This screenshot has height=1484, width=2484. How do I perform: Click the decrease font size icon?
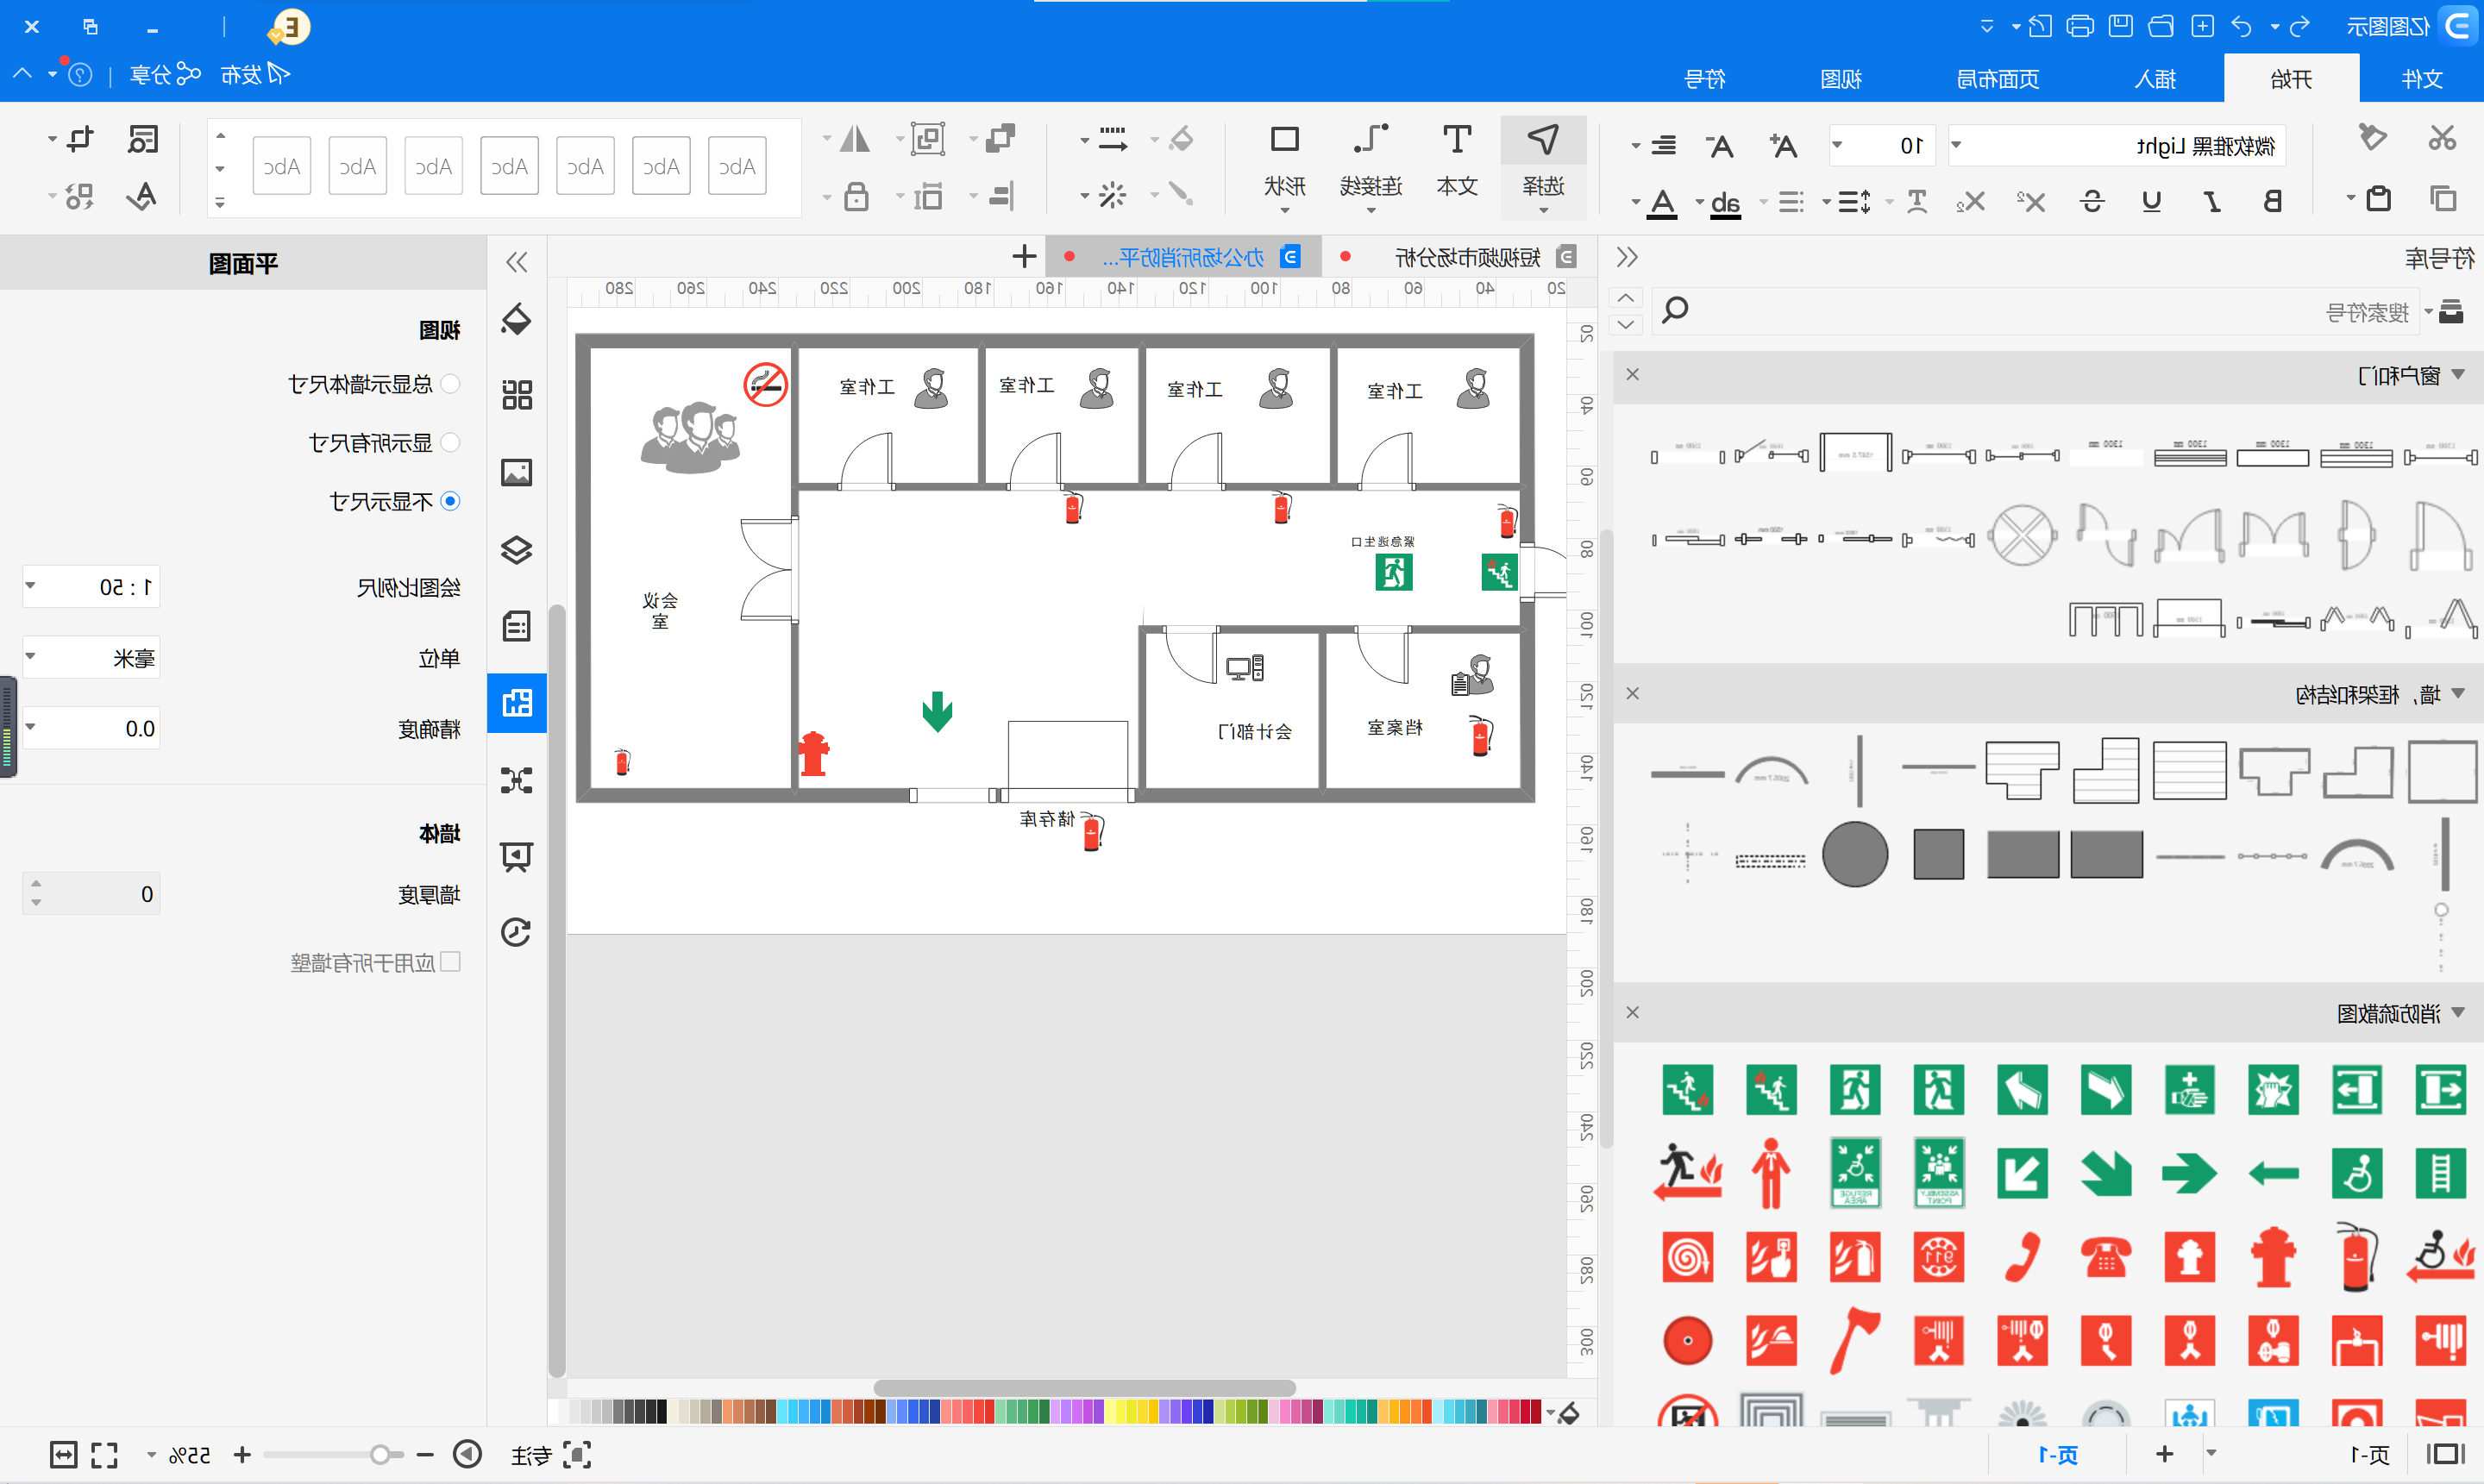tap(1720, 146)
